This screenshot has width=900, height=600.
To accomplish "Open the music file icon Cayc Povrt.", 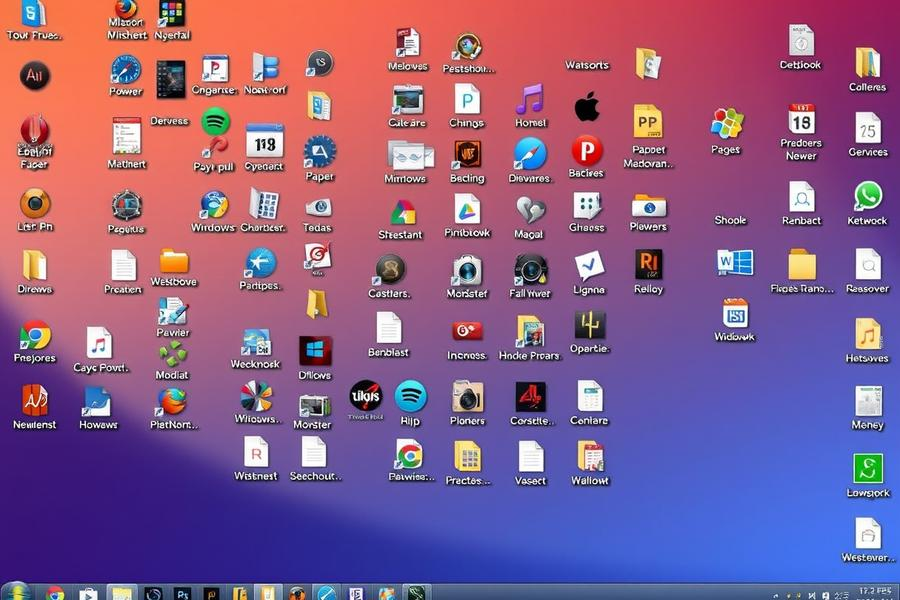I will [99, 343].
